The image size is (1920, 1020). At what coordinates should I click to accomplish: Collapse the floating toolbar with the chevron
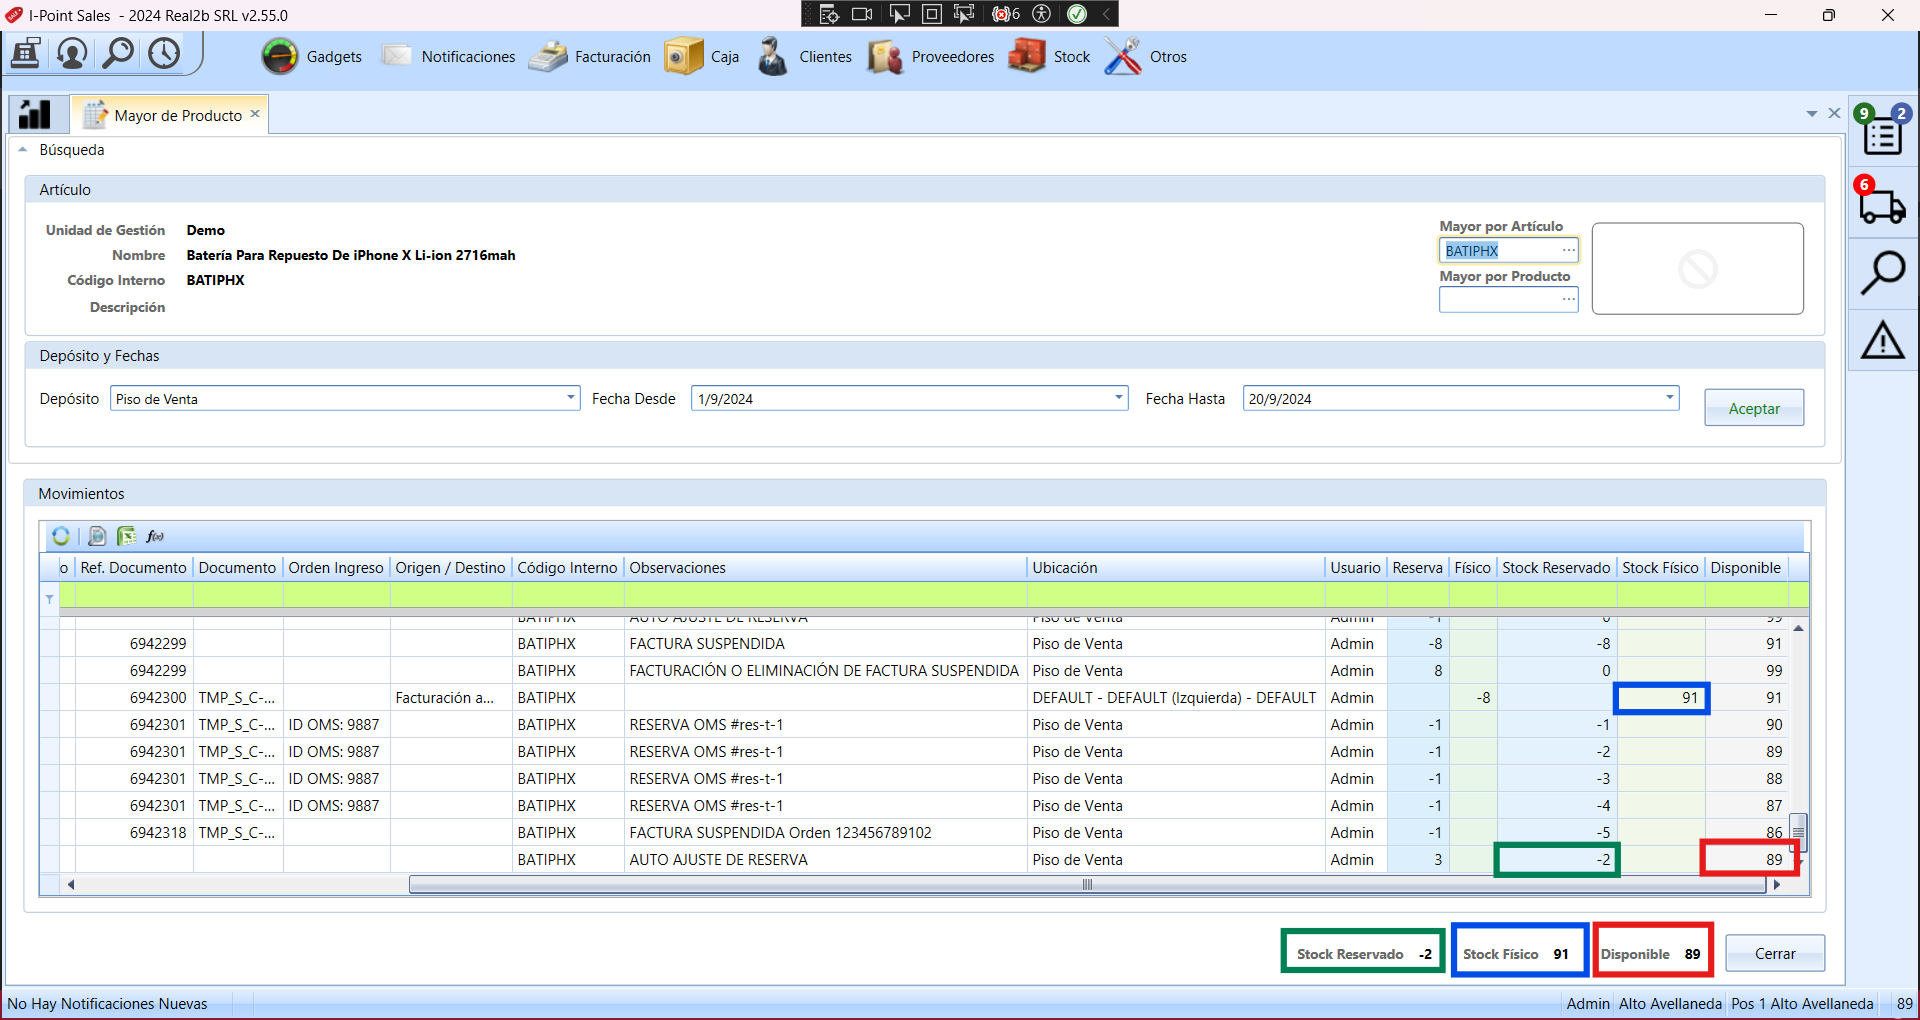(x=1107, y=14)
